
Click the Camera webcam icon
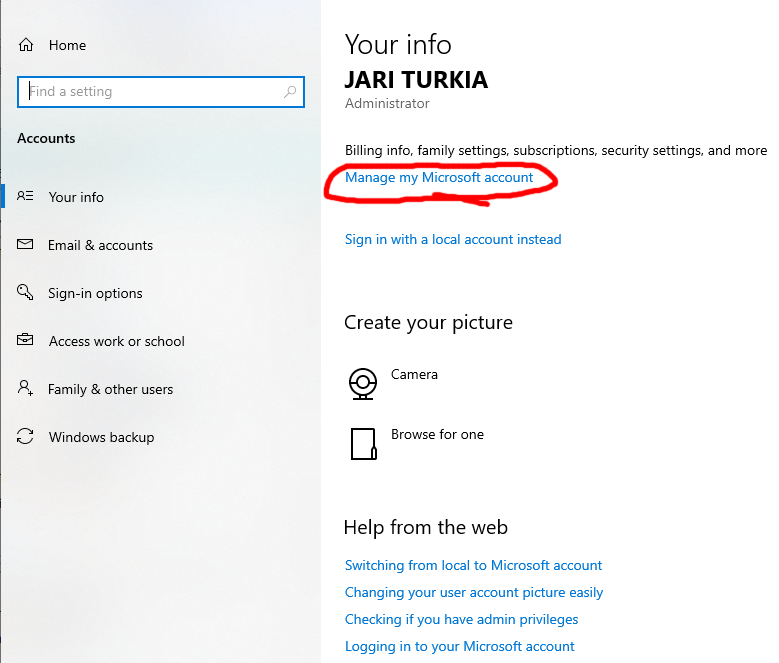coord(362,383)
